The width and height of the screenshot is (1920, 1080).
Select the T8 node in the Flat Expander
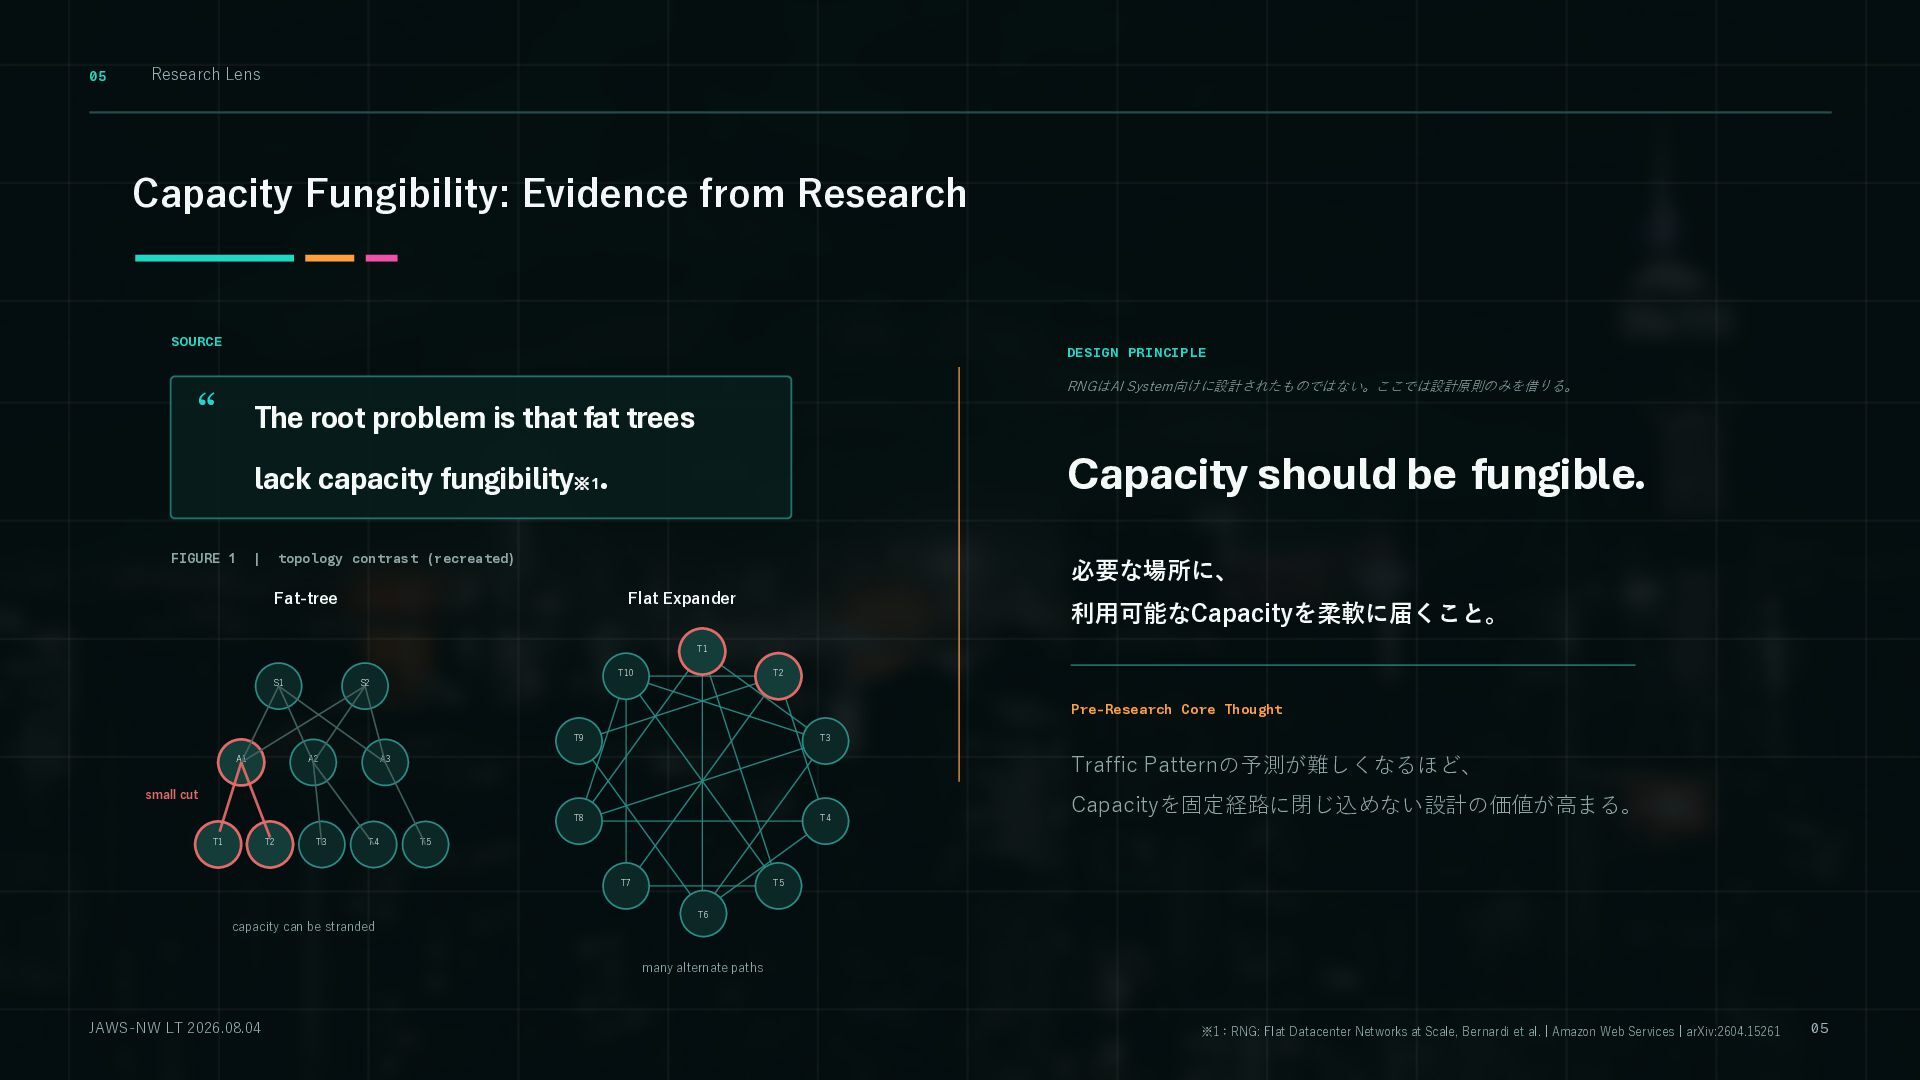(x=579, y=821)
